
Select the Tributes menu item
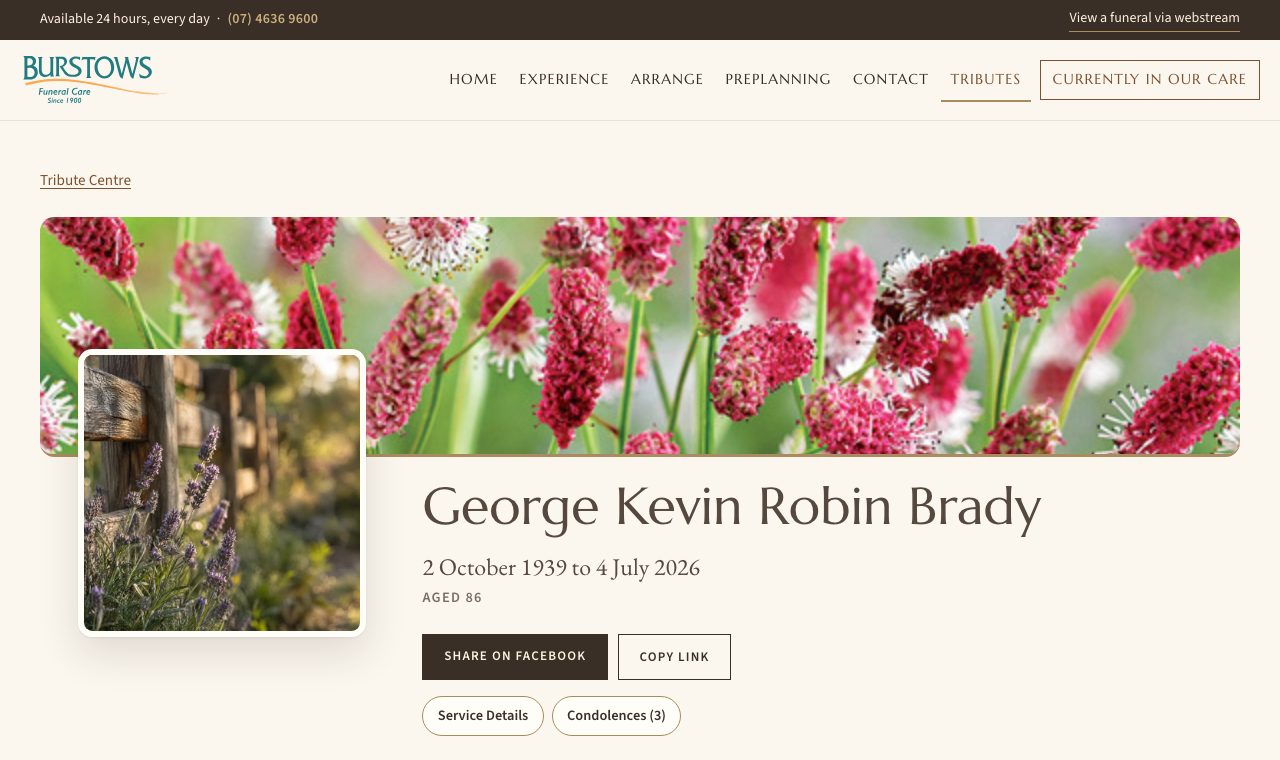(x=986, y=80)
